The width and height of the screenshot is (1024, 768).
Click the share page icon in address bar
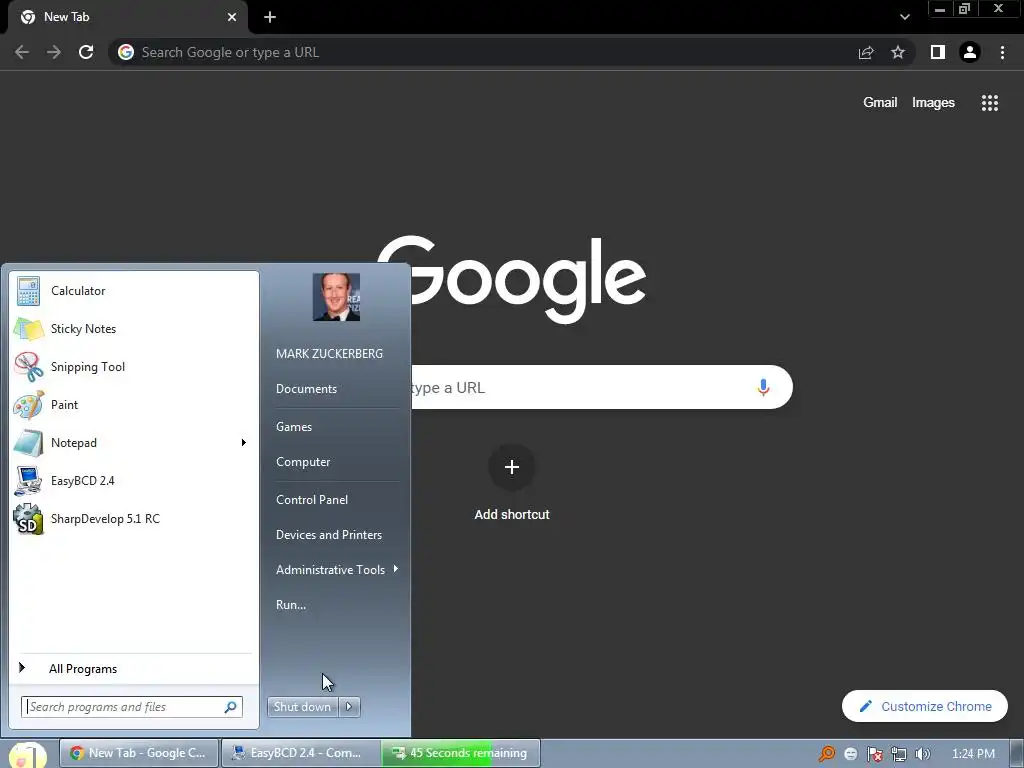pos(866,52)
